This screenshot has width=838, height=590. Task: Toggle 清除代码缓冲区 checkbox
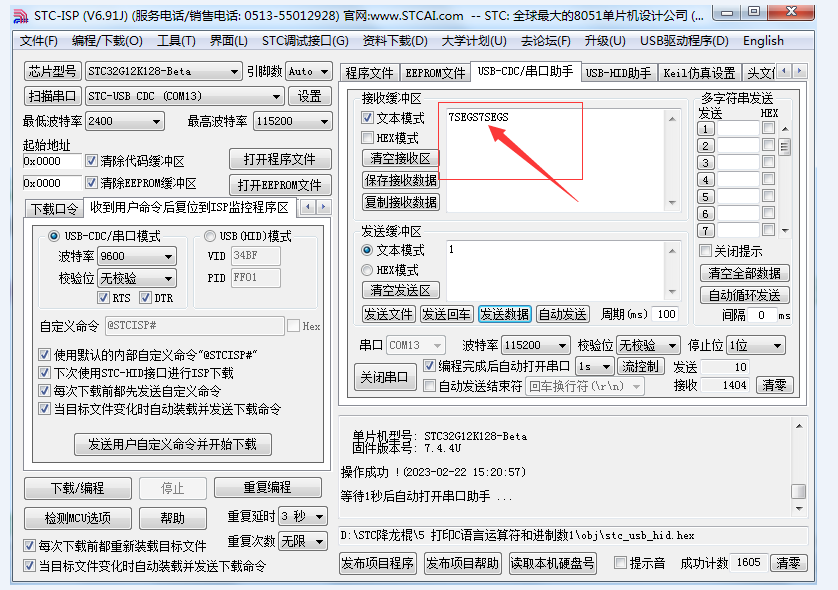[91, 160]
